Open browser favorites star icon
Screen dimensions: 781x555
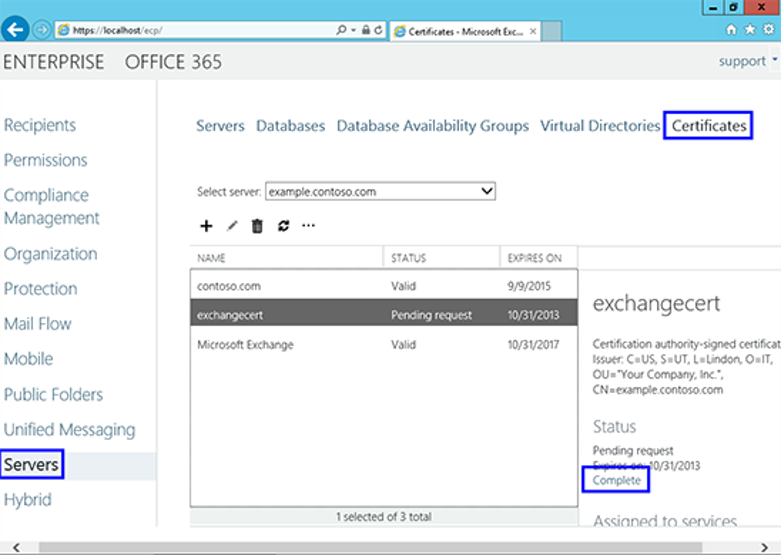tap(750, 30)
